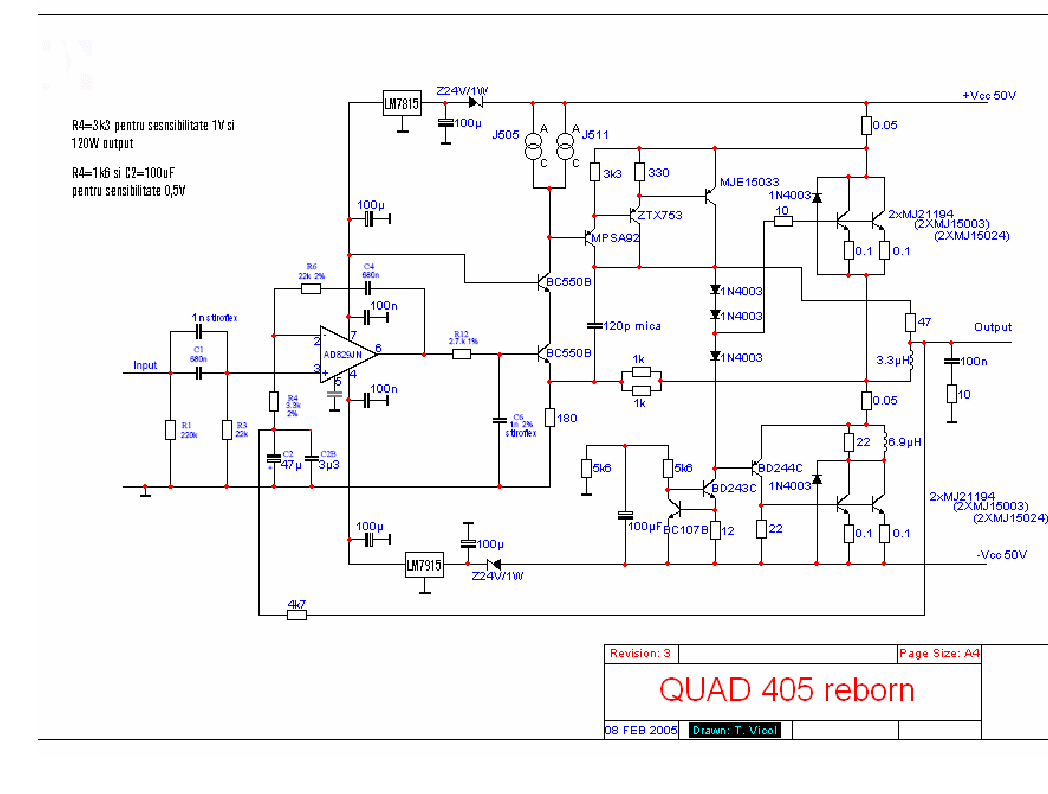Click the ZTX753 transistor symbol
The height and width of the screenshot is (794, 1048).
click(635, 215)
